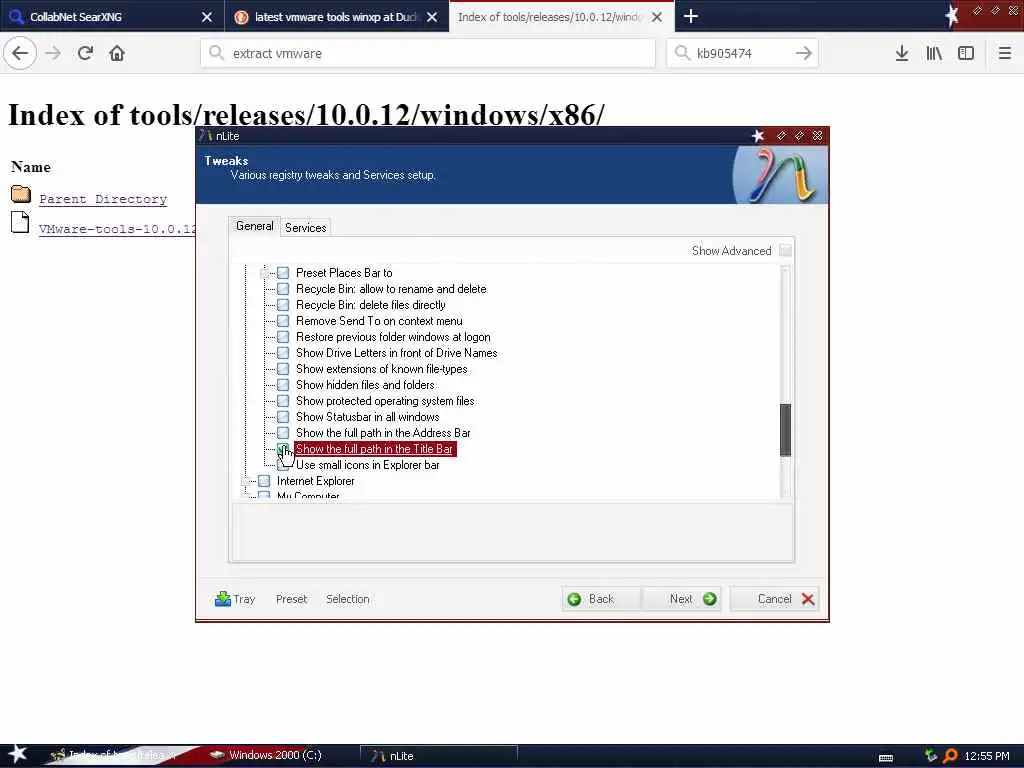
Task: Open the Selection menu in nLite
Action: pyautogui.click(x=347, y=599)
